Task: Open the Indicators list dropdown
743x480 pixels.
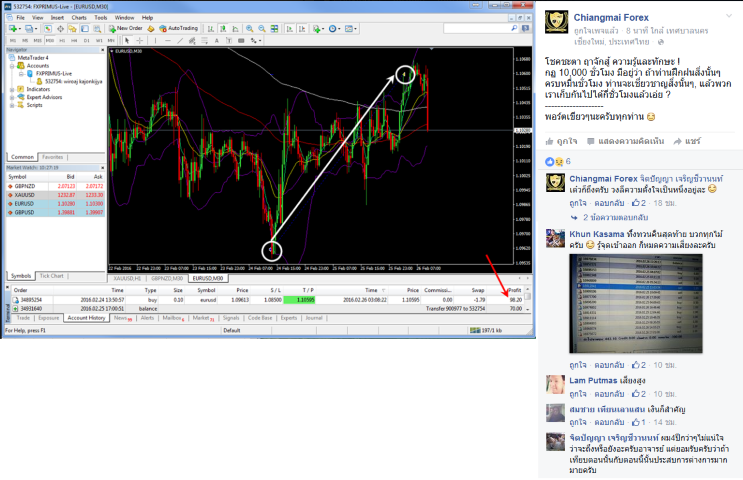Action: [323, 28]
